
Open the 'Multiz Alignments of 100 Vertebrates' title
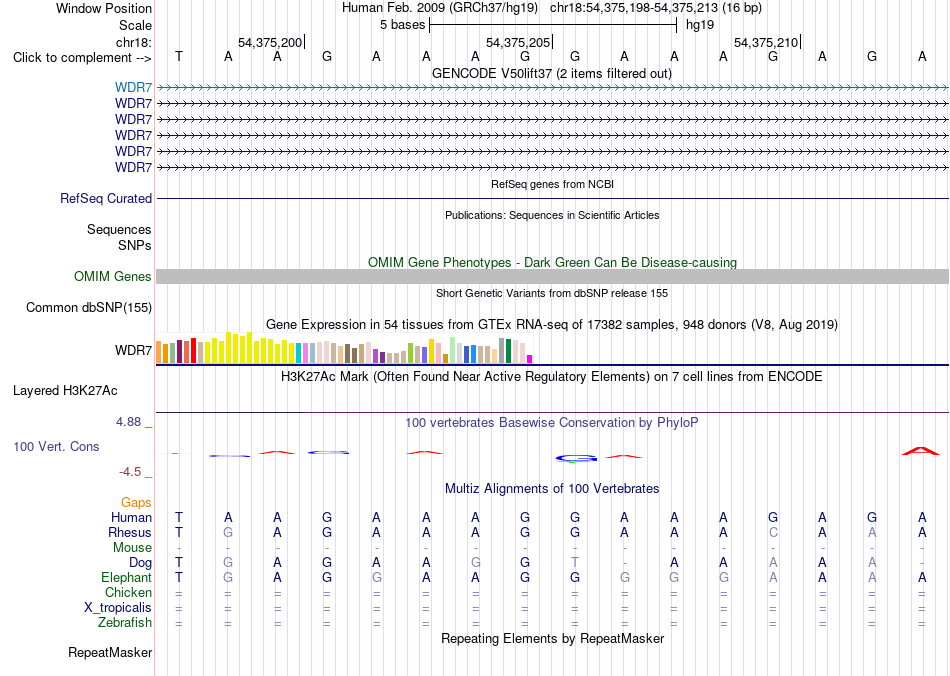click(552, 489)
